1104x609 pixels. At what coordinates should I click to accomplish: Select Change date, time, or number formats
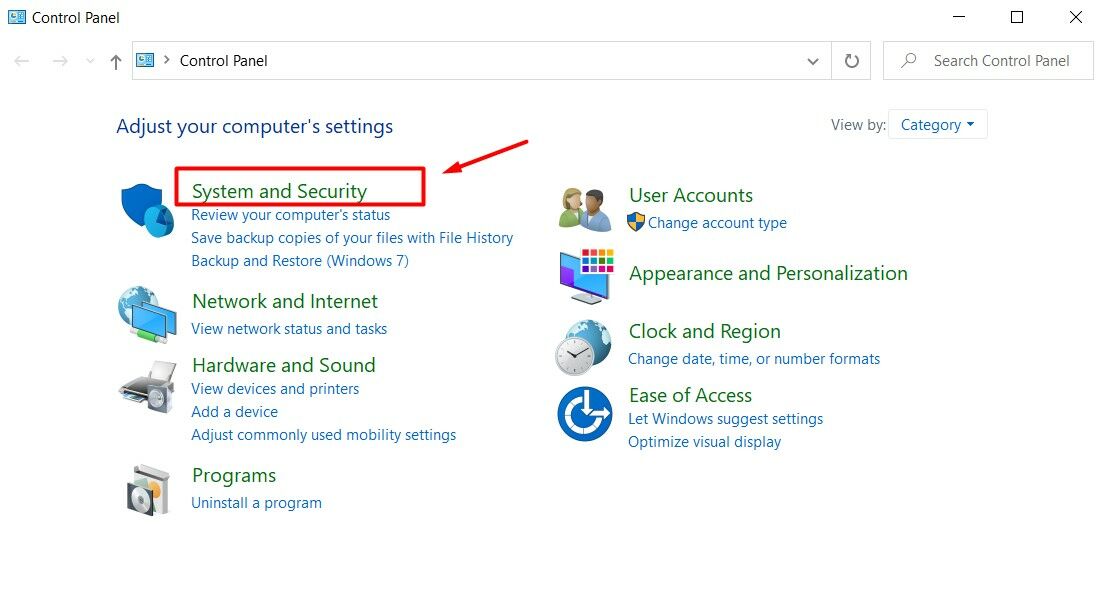(x=754, y=359)
